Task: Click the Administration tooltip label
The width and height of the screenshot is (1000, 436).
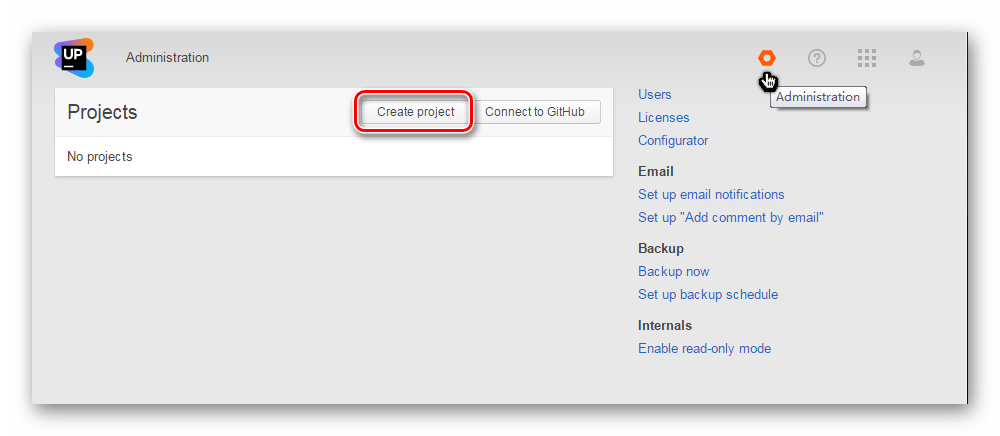Action: (818, 97)
